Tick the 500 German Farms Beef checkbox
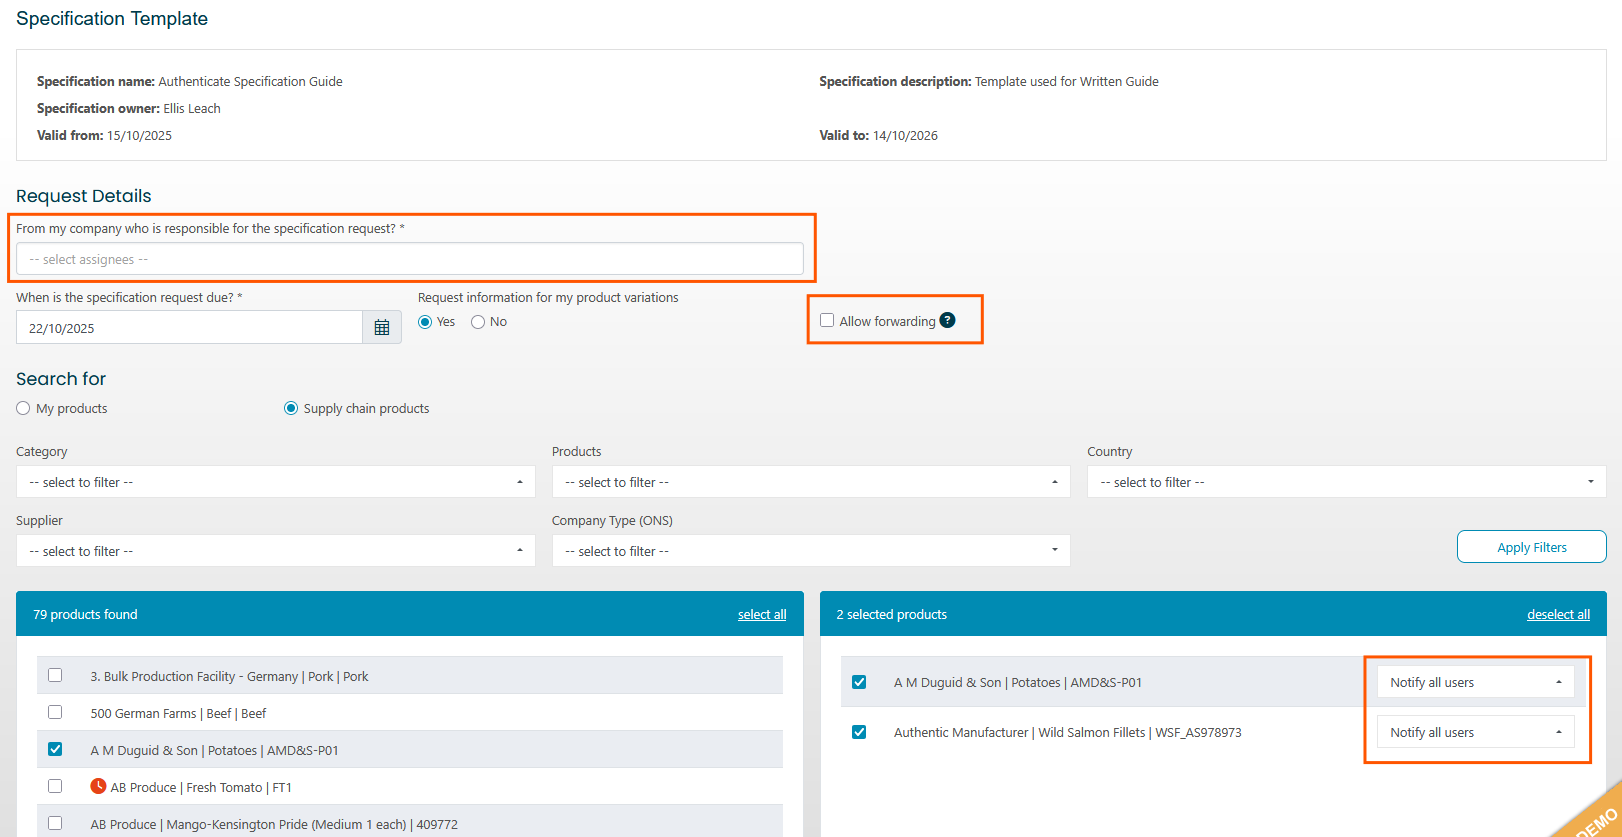This screenshot has width=1622, height=837. pos(55,712)
